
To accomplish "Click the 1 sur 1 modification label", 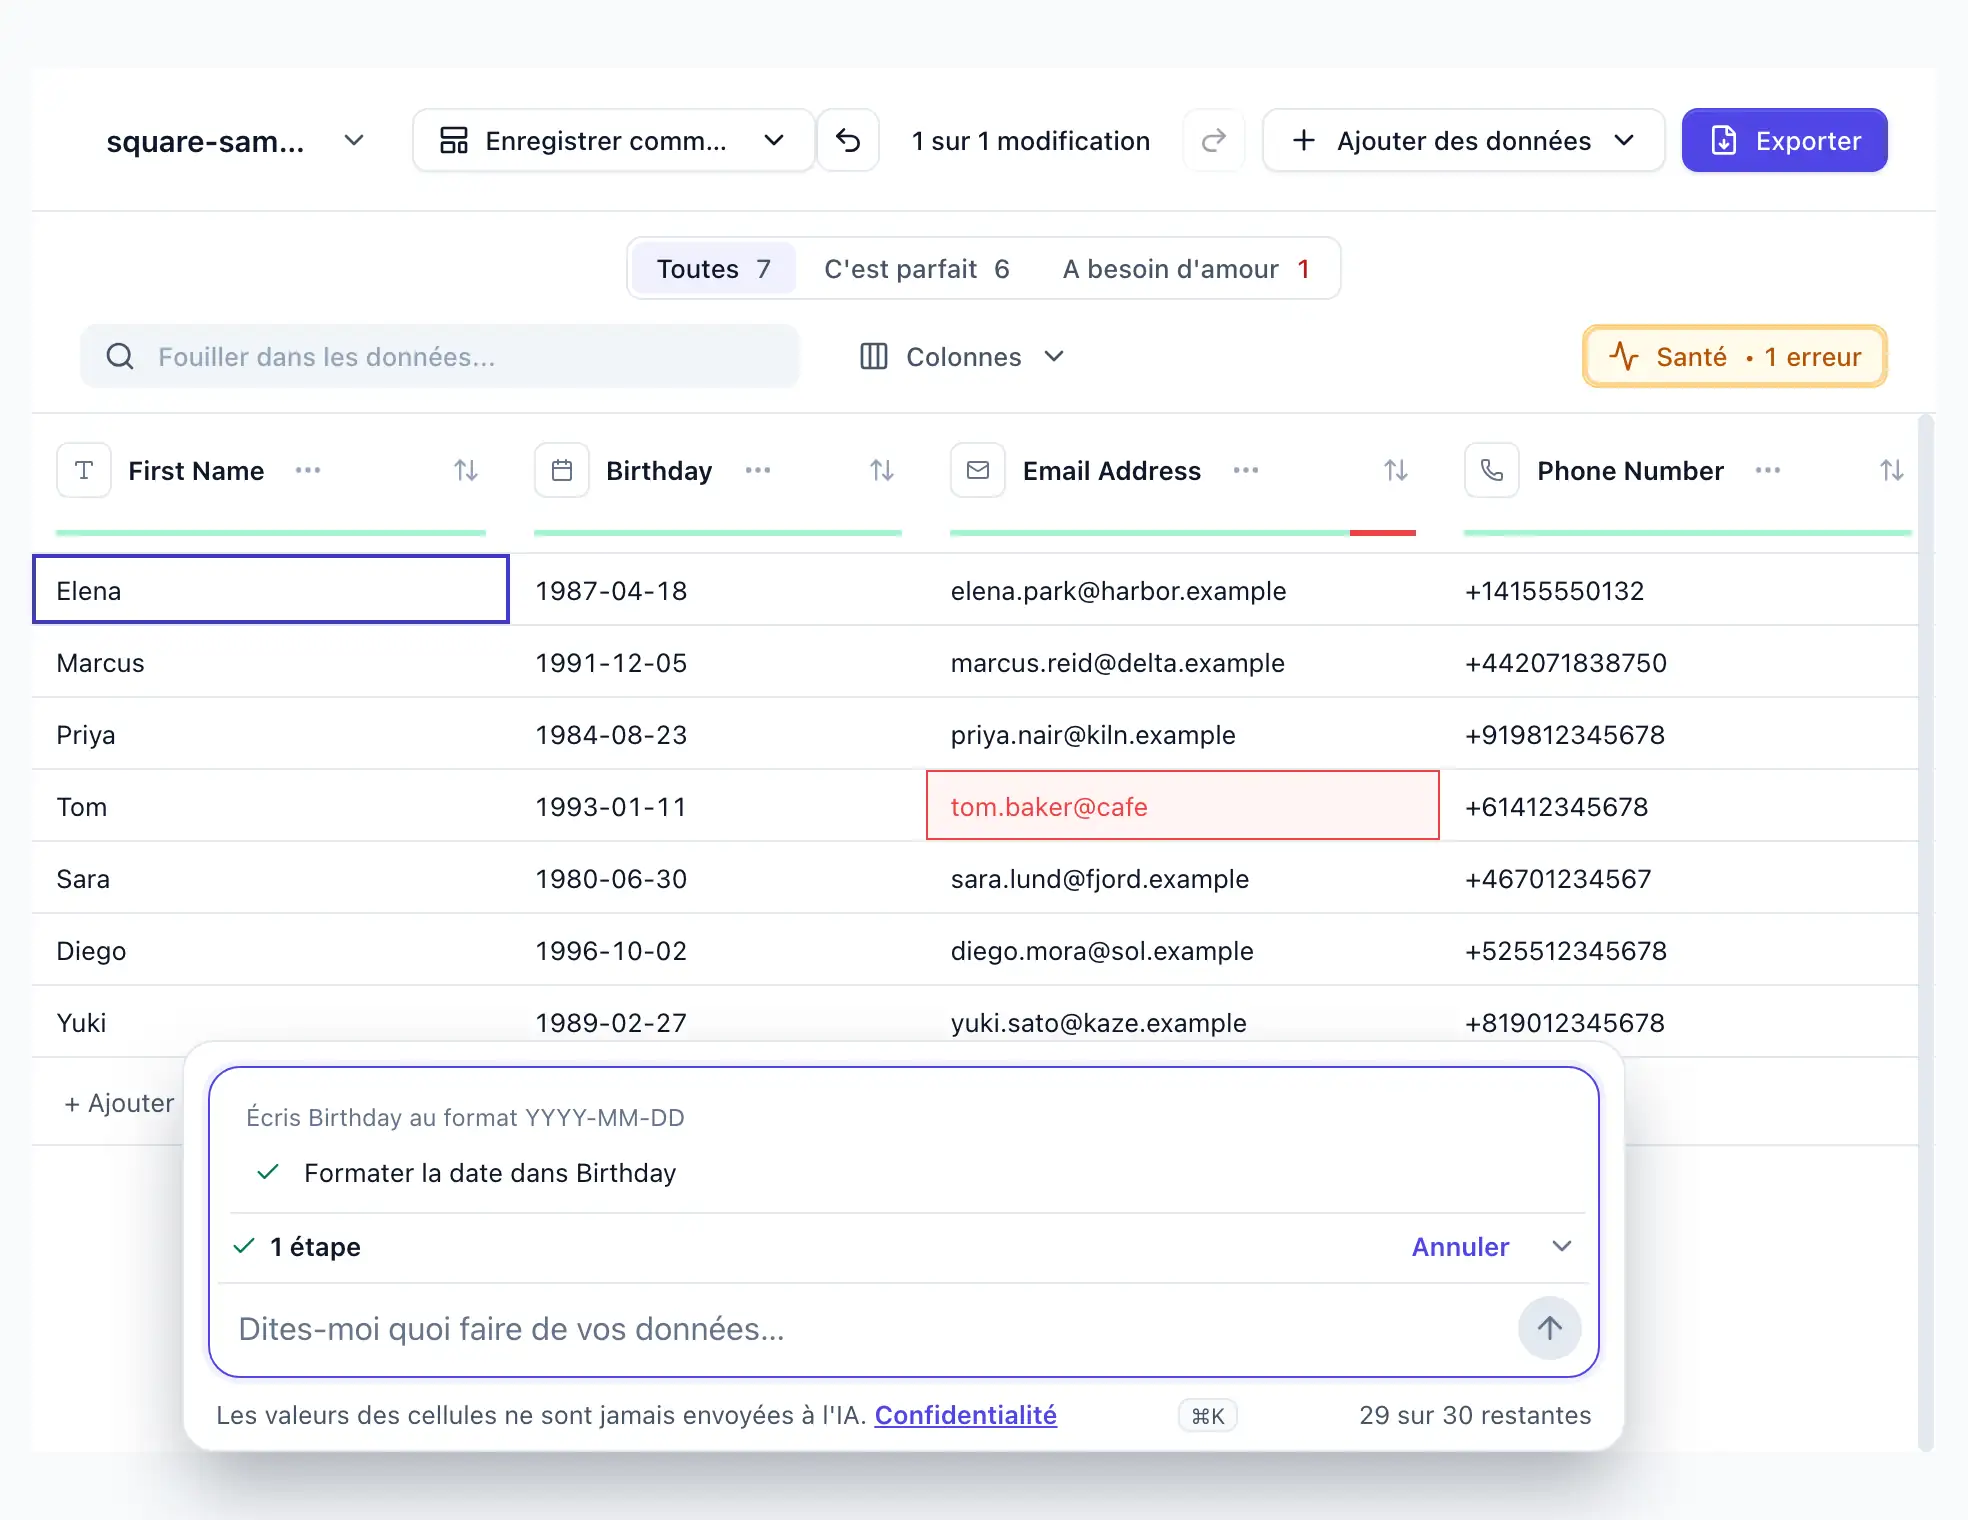I will pyautogui.click(x=1031, y=141).
